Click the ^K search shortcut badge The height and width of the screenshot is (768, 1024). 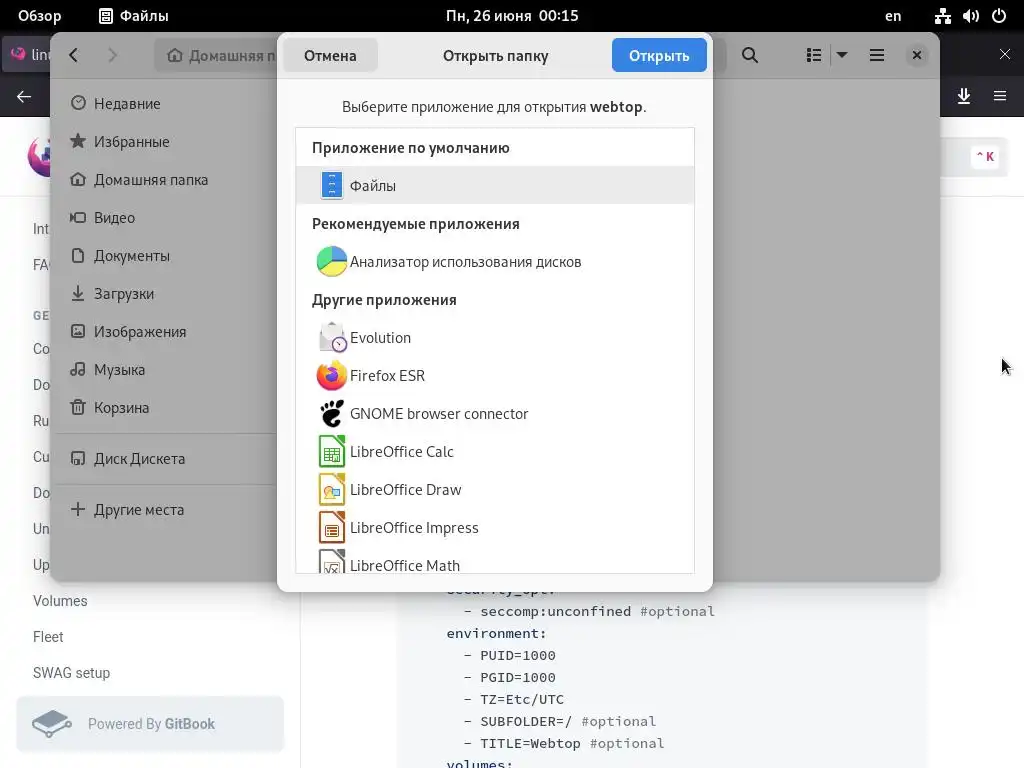pos(985,157)
